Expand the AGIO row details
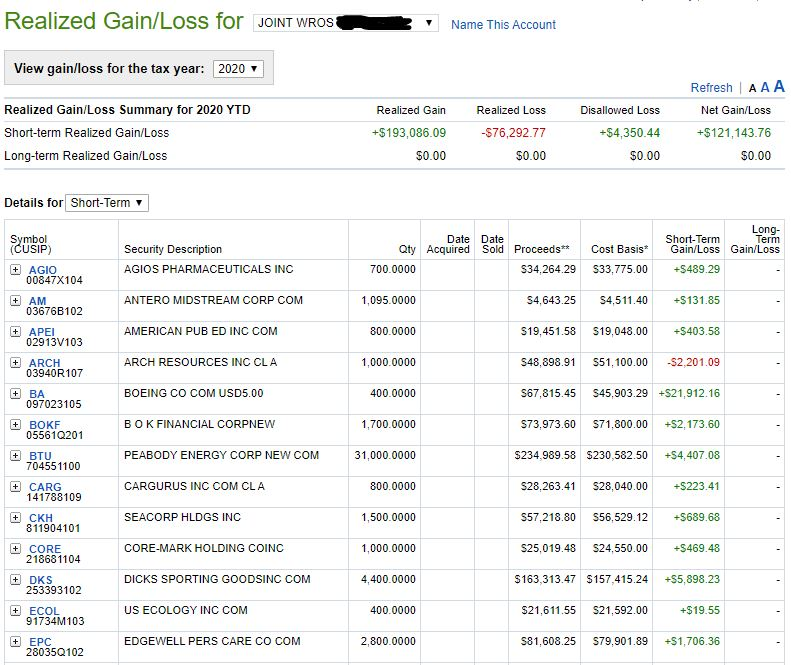The image size is (791, 665). [x=15, y=269]
